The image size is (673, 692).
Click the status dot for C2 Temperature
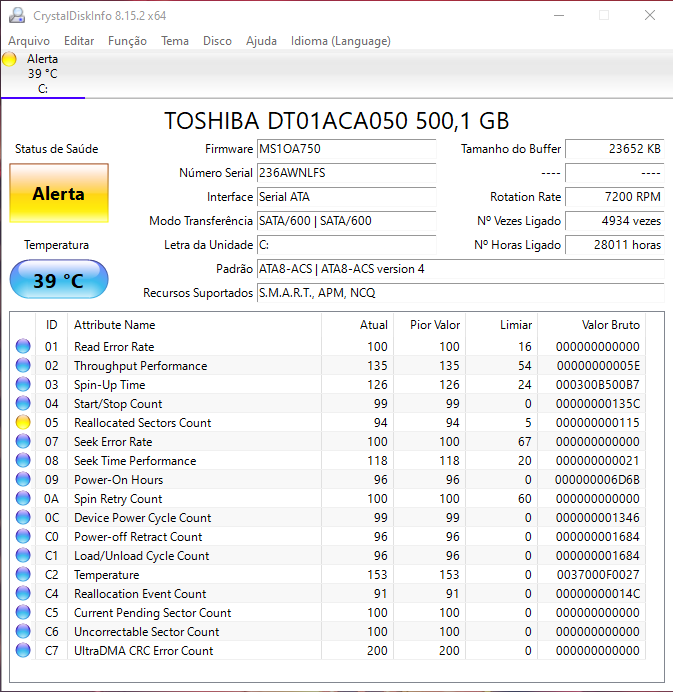coord(23,574)
